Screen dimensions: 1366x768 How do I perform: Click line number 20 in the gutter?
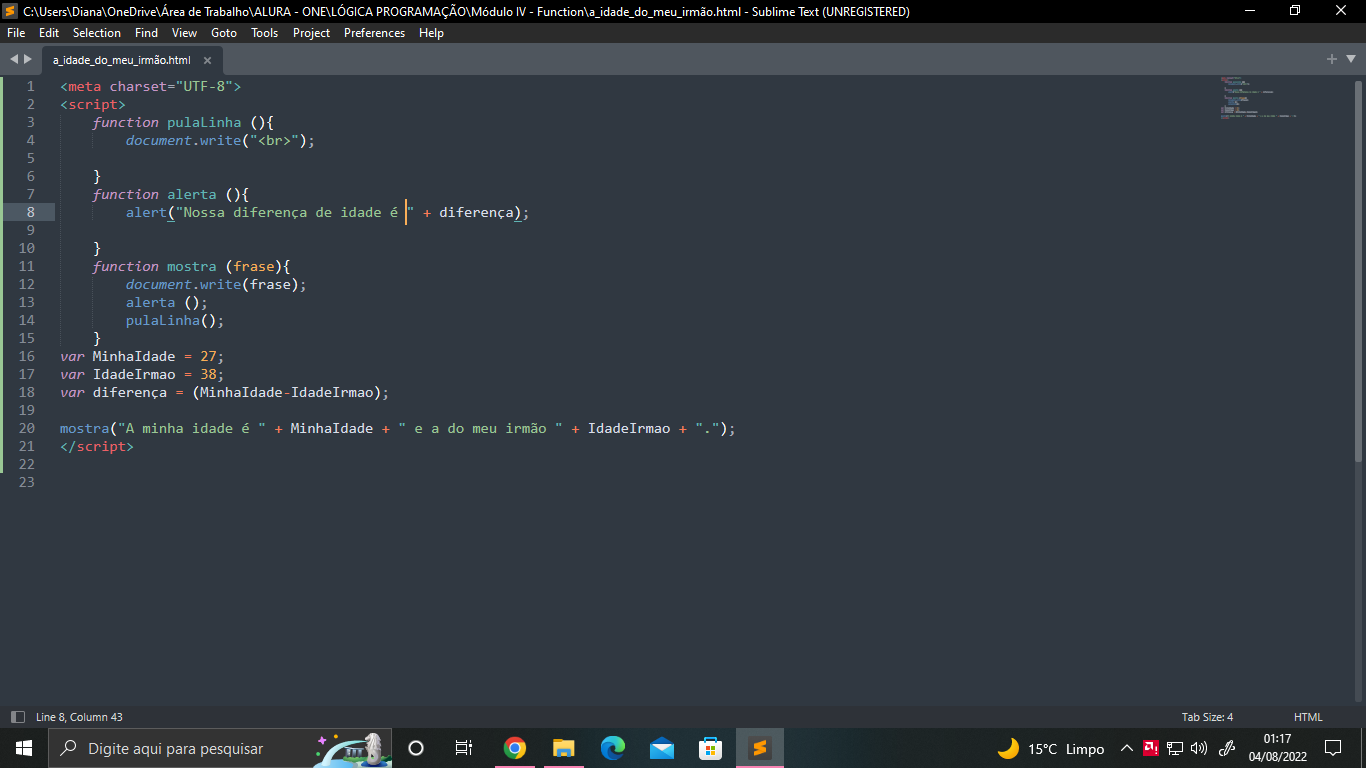tap(26, 428)
